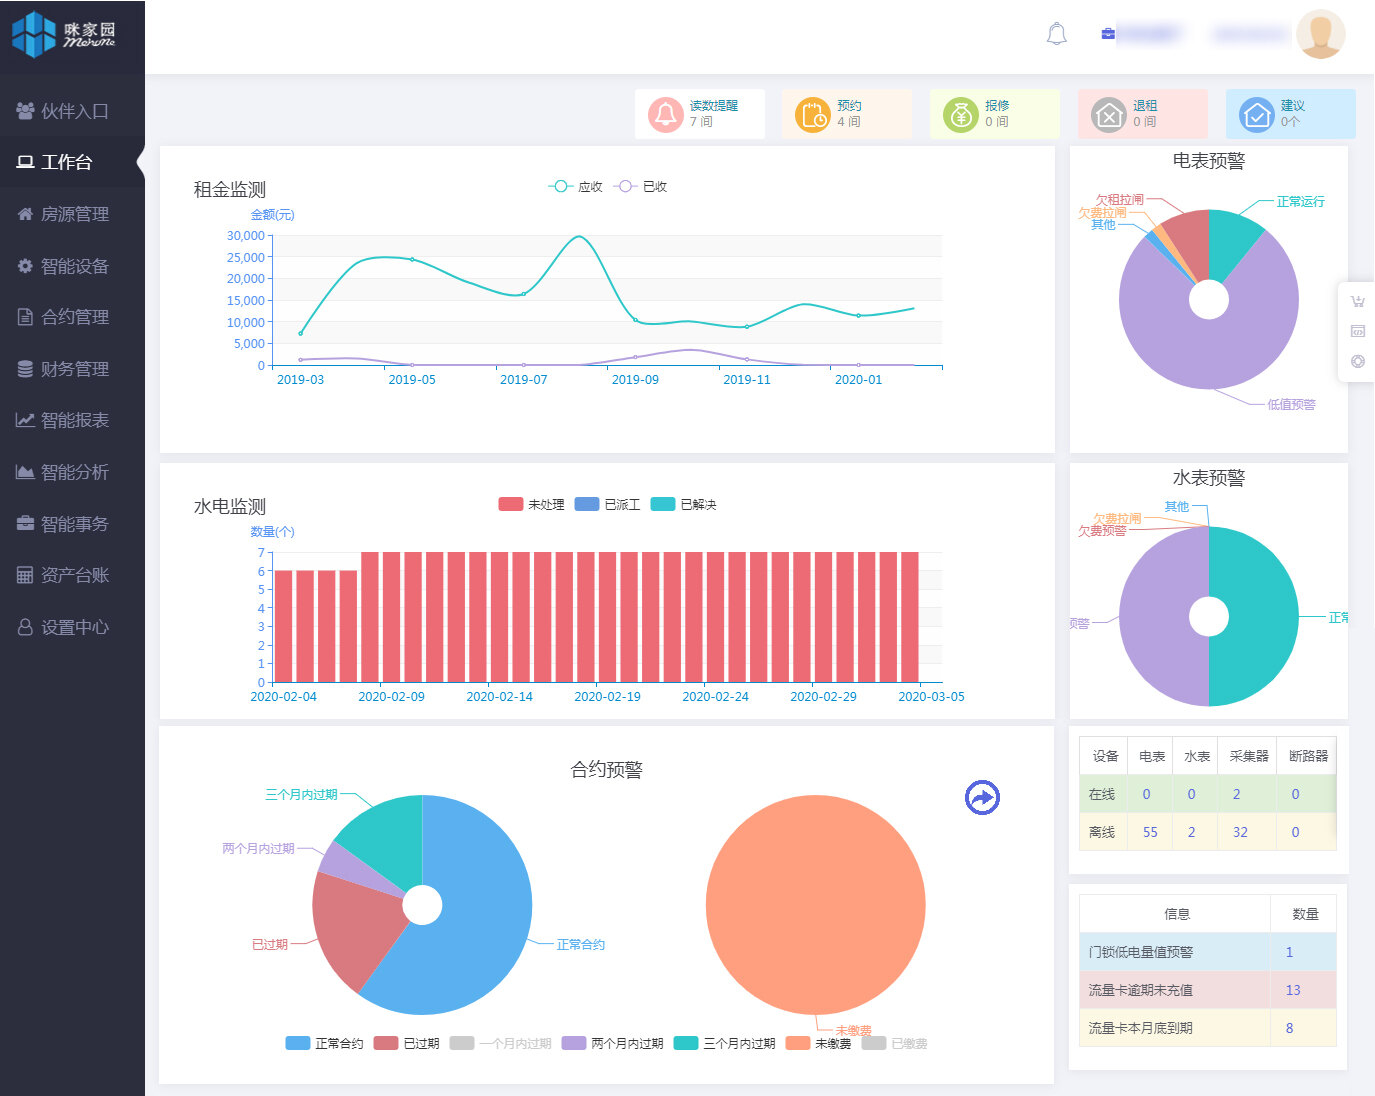Open 设置中心 sidebar menu
The image size is (1375, 1096).
[x=72, y=627]
